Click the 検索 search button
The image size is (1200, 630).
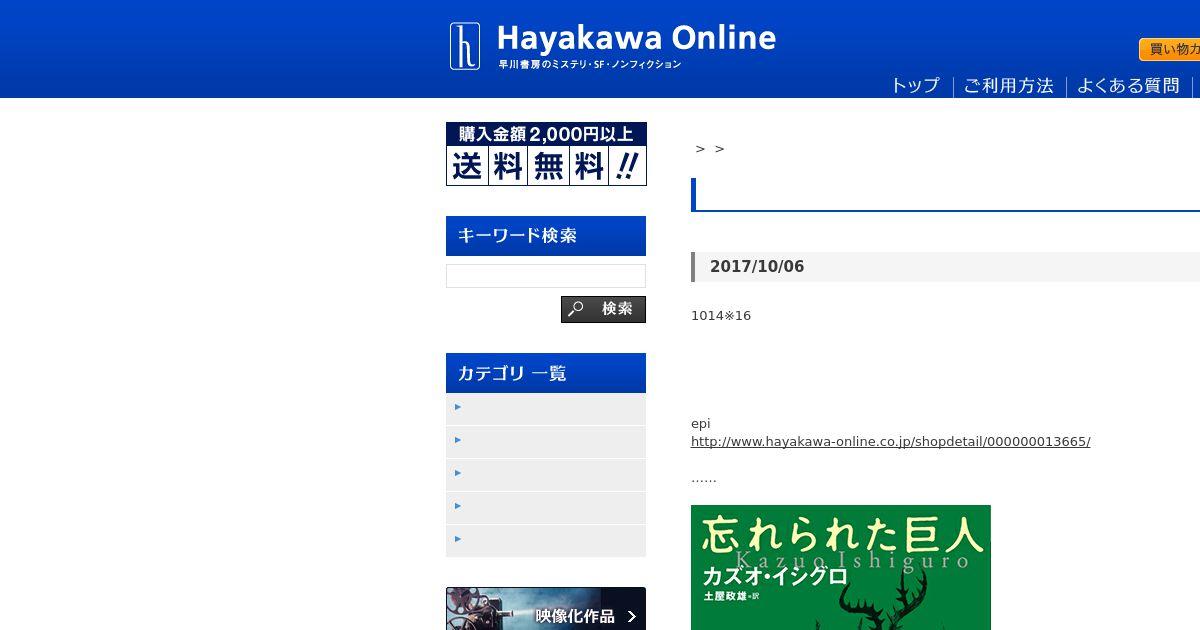point(603,309)
